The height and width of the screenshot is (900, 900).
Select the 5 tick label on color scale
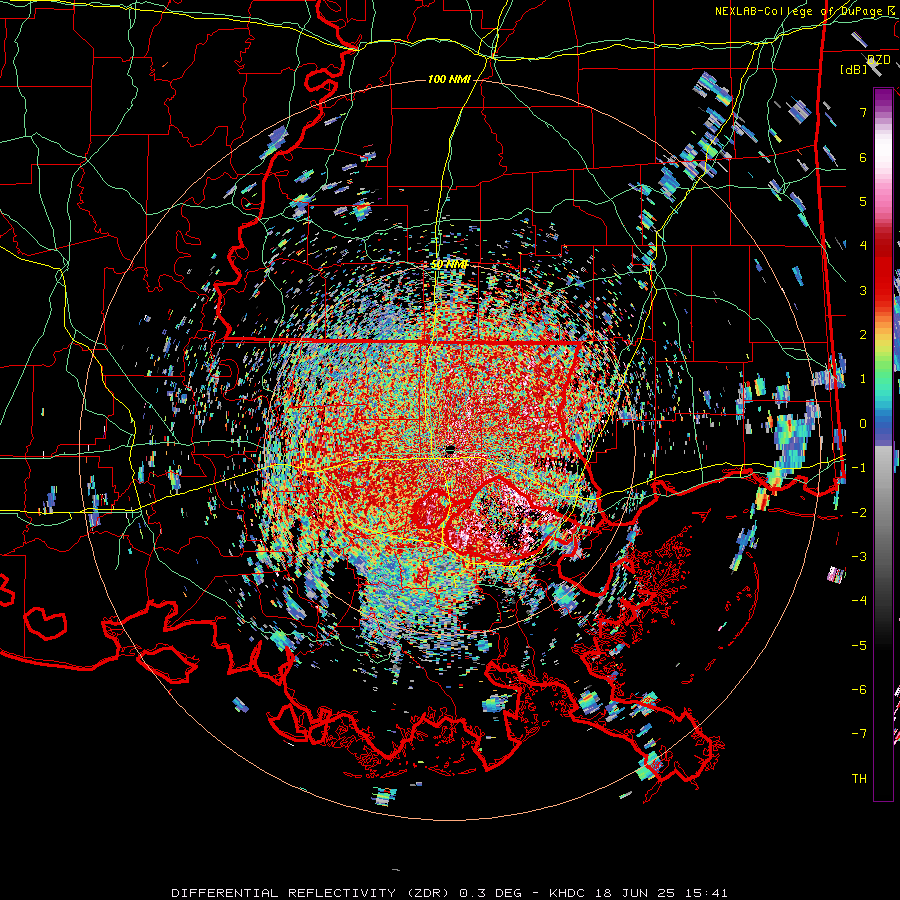(x=863, y=201)
